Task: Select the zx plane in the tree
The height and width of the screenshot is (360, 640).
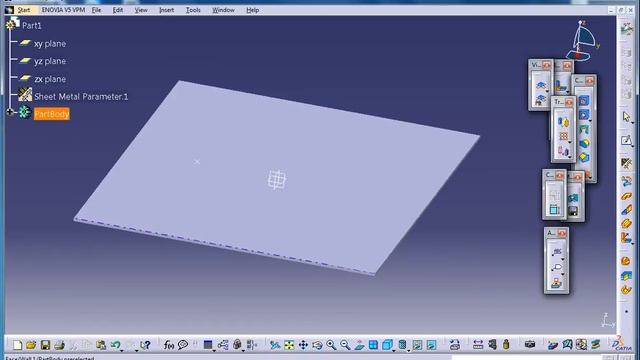Action: coord(50,79)
